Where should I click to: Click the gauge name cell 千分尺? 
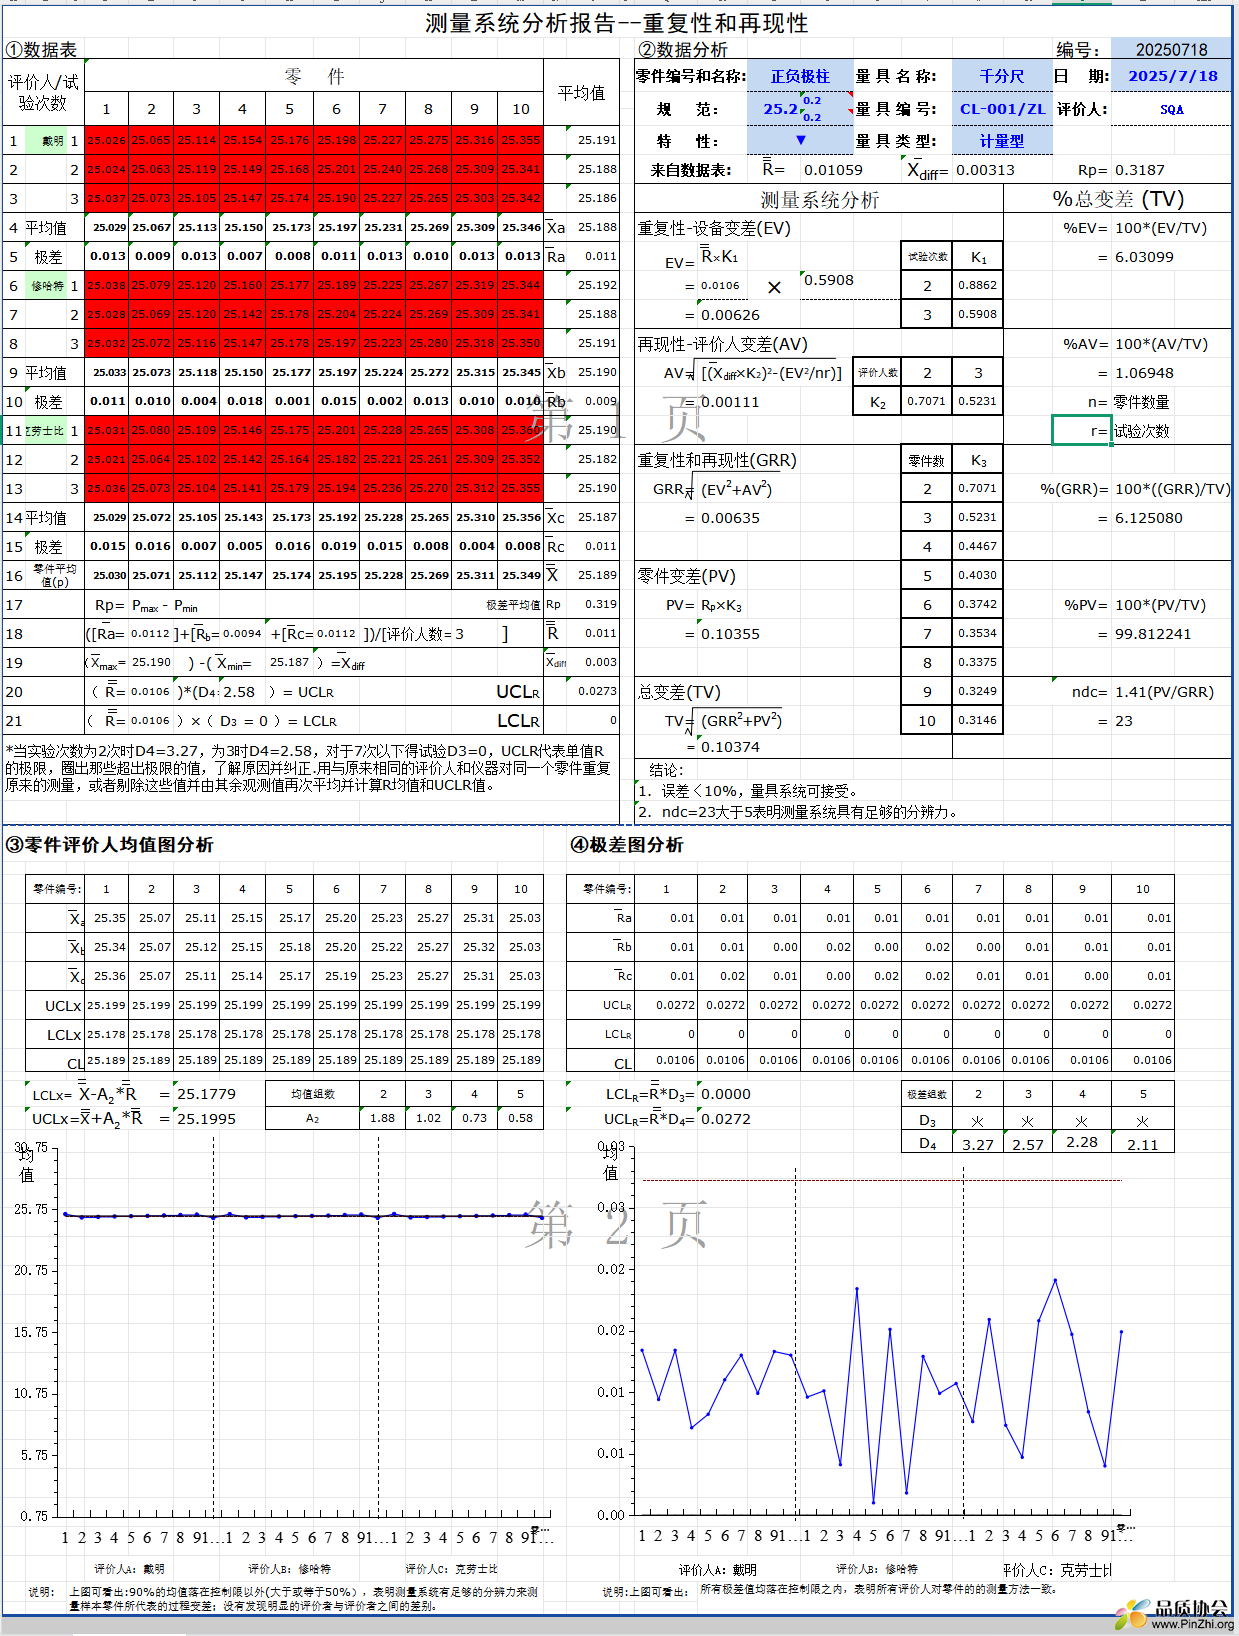pyautogui.click(x=1001, y=76)
